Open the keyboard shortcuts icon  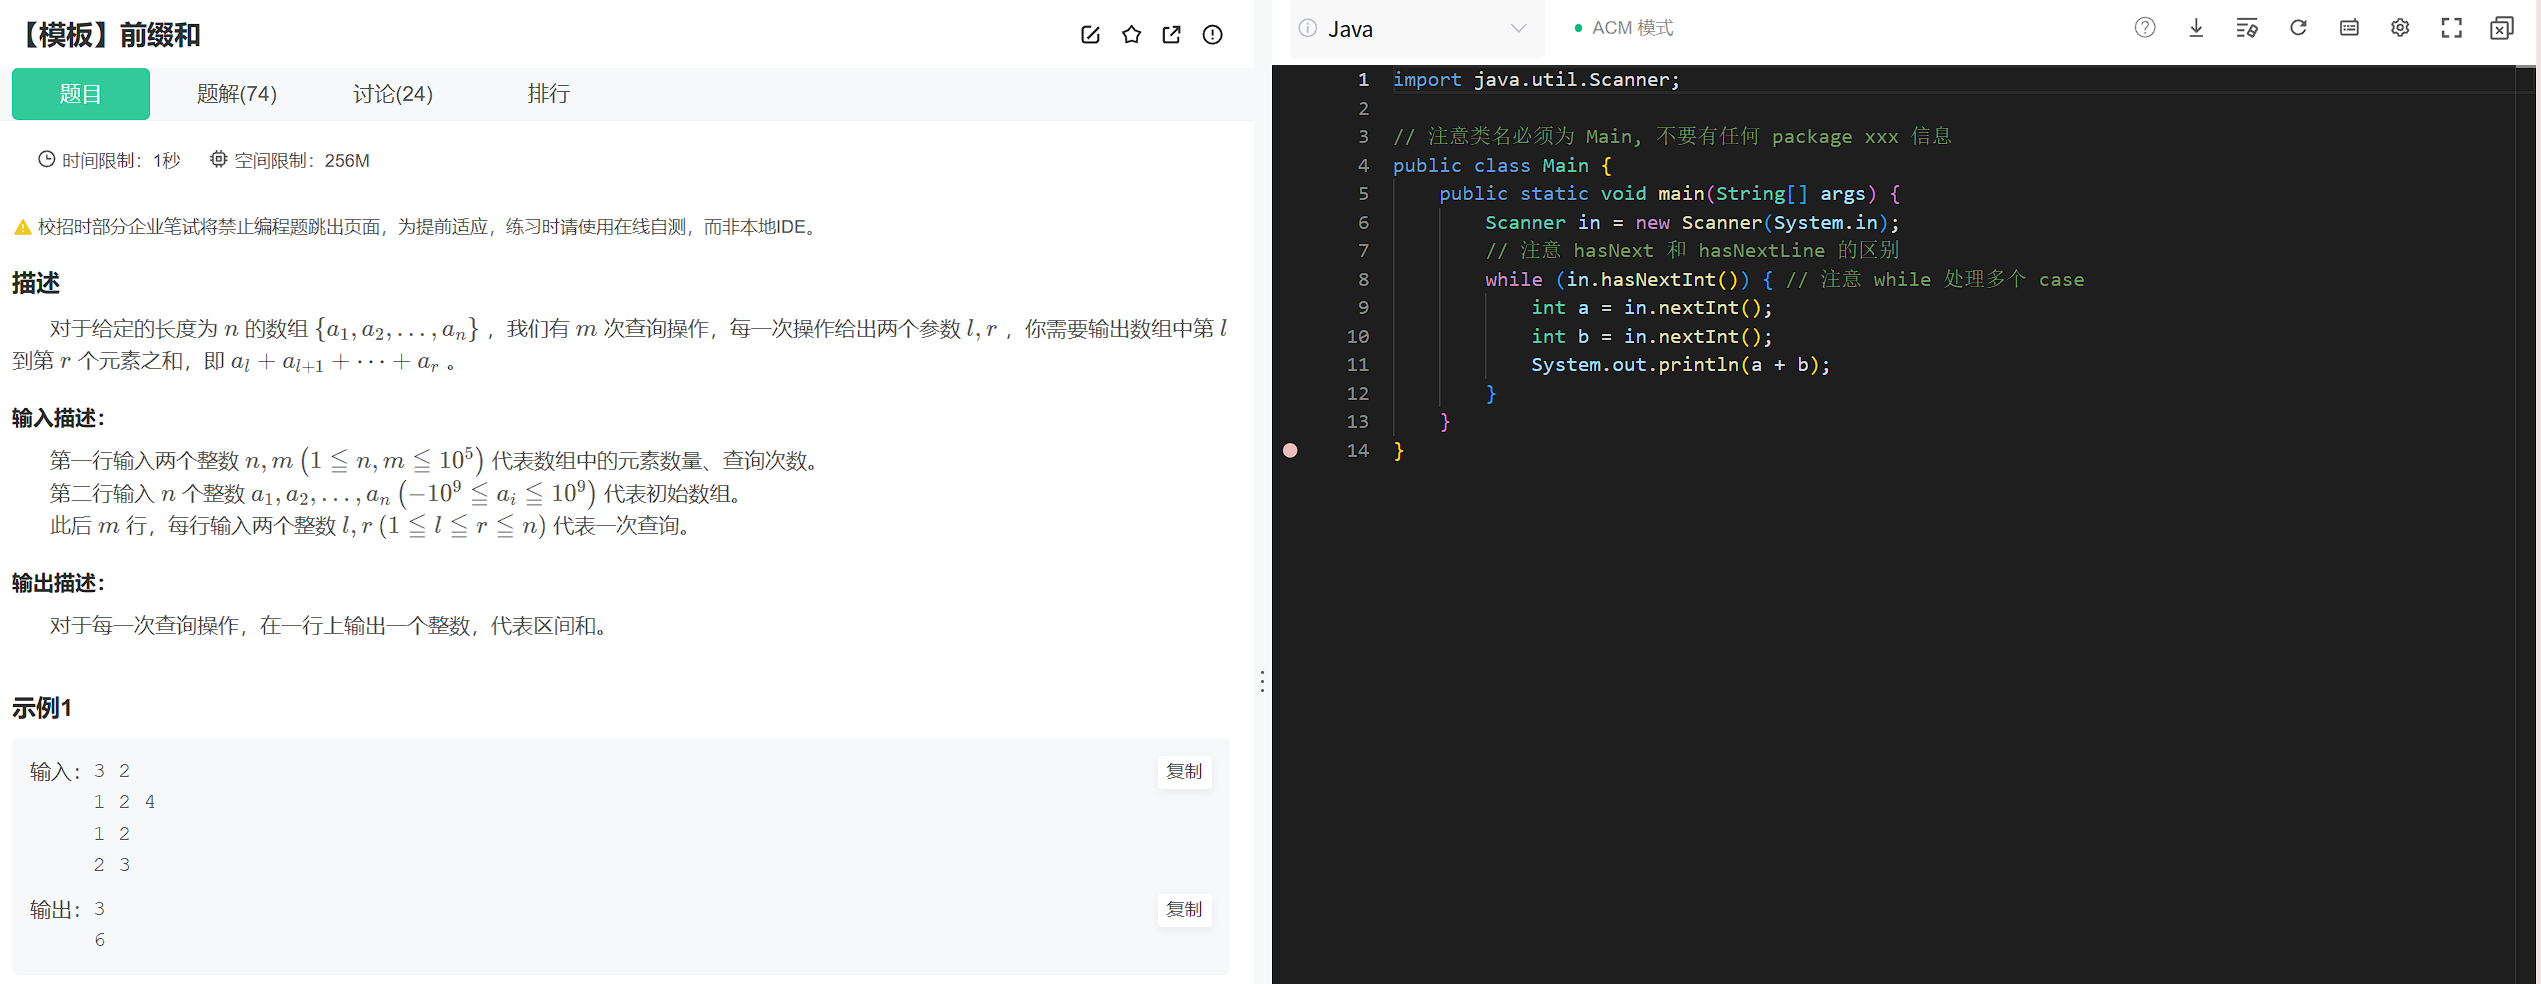[x=2349, y=28]
